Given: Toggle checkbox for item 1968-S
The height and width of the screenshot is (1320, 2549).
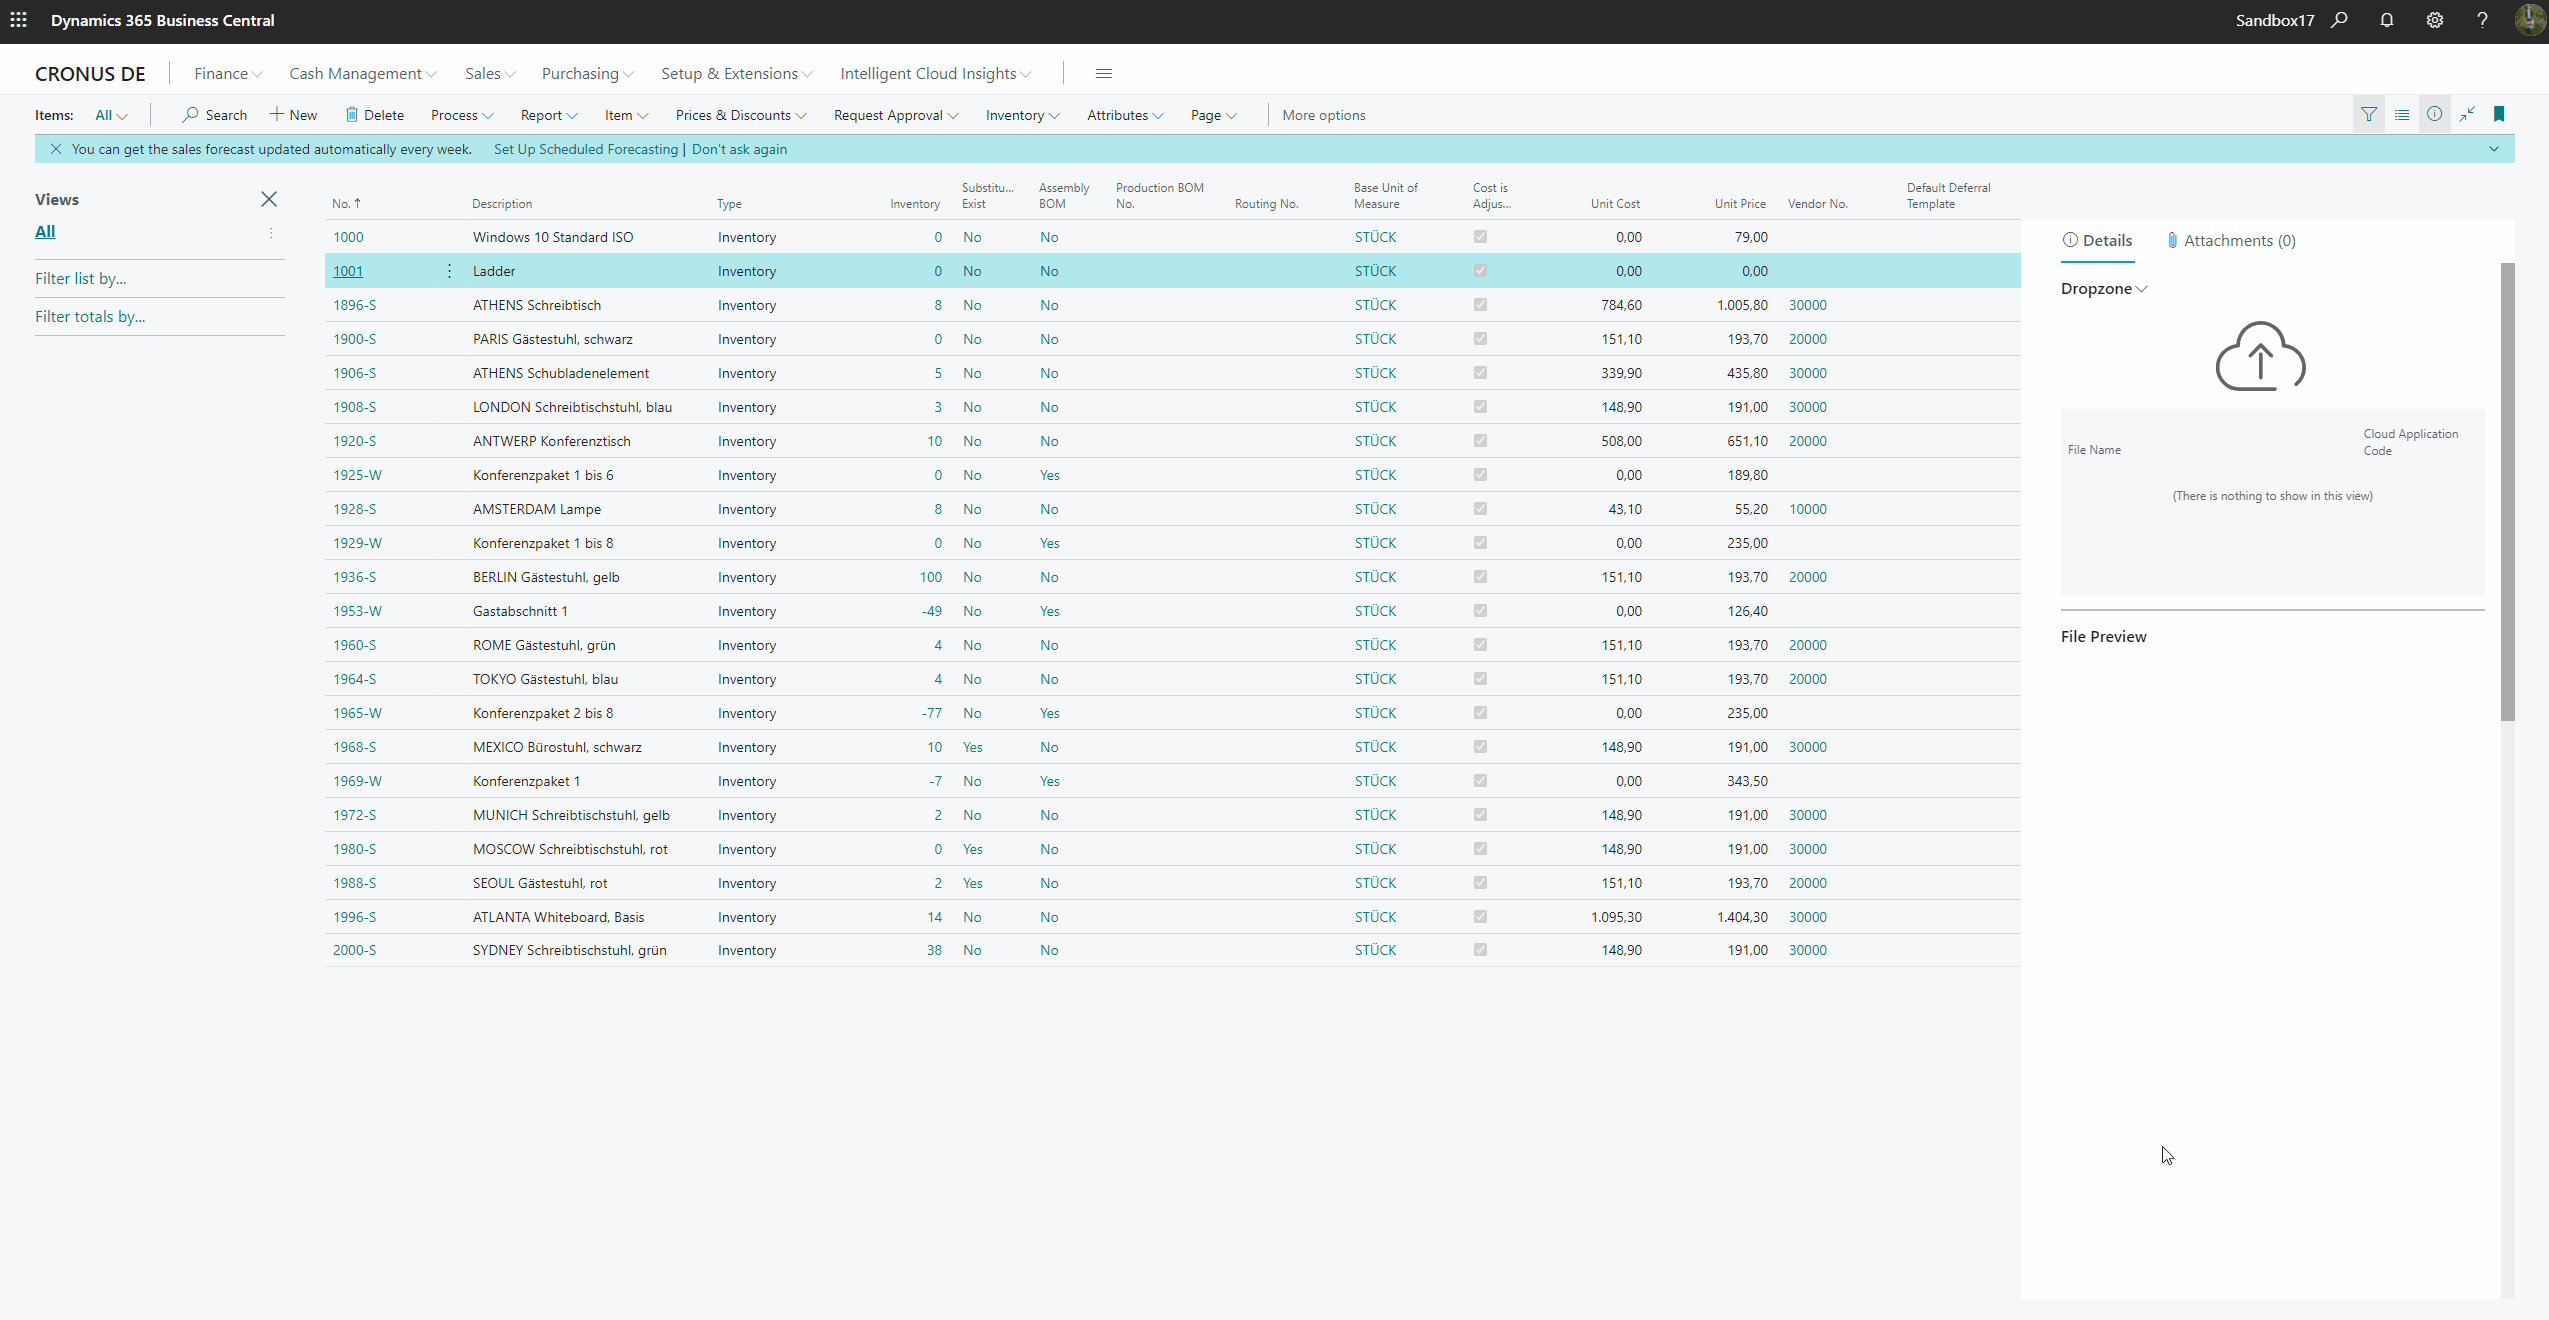Looking at the screenshot, I should (x=1480, y=748).
